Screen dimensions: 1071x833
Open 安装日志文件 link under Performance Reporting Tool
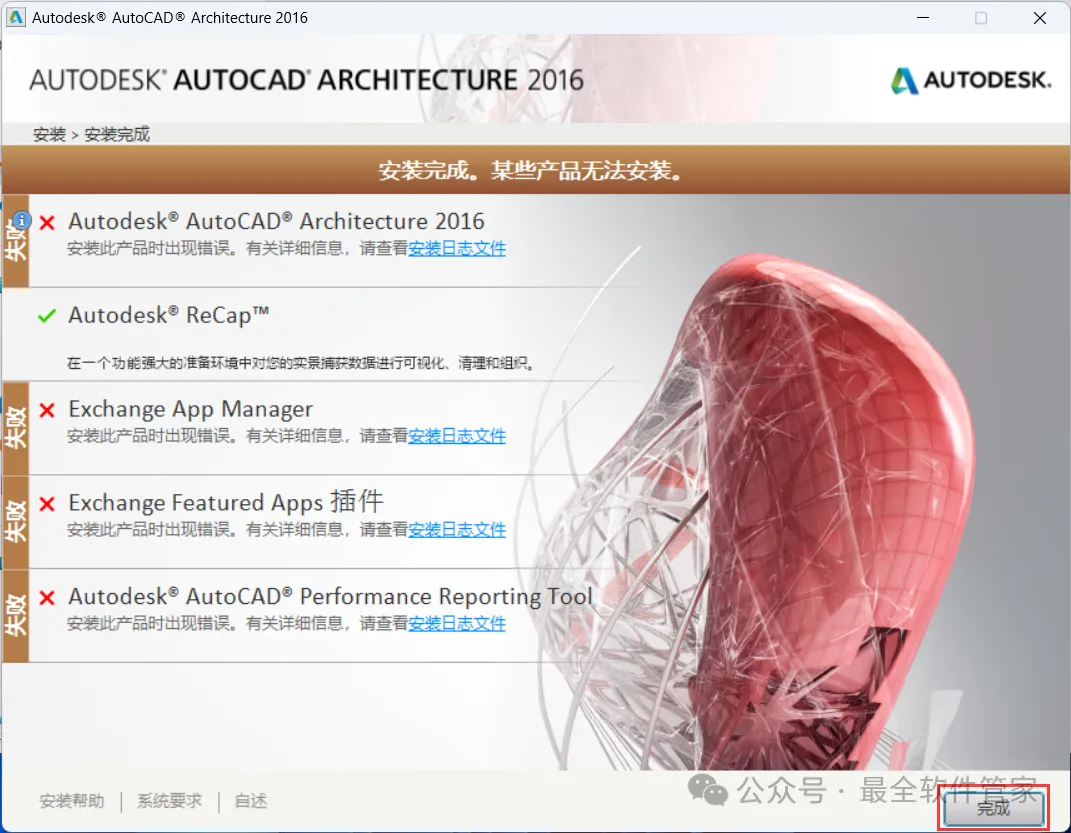(457, 623)
